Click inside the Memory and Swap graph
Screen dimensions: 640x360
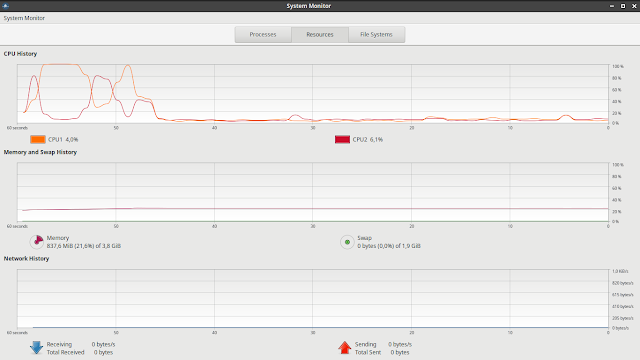click(313, 192)
